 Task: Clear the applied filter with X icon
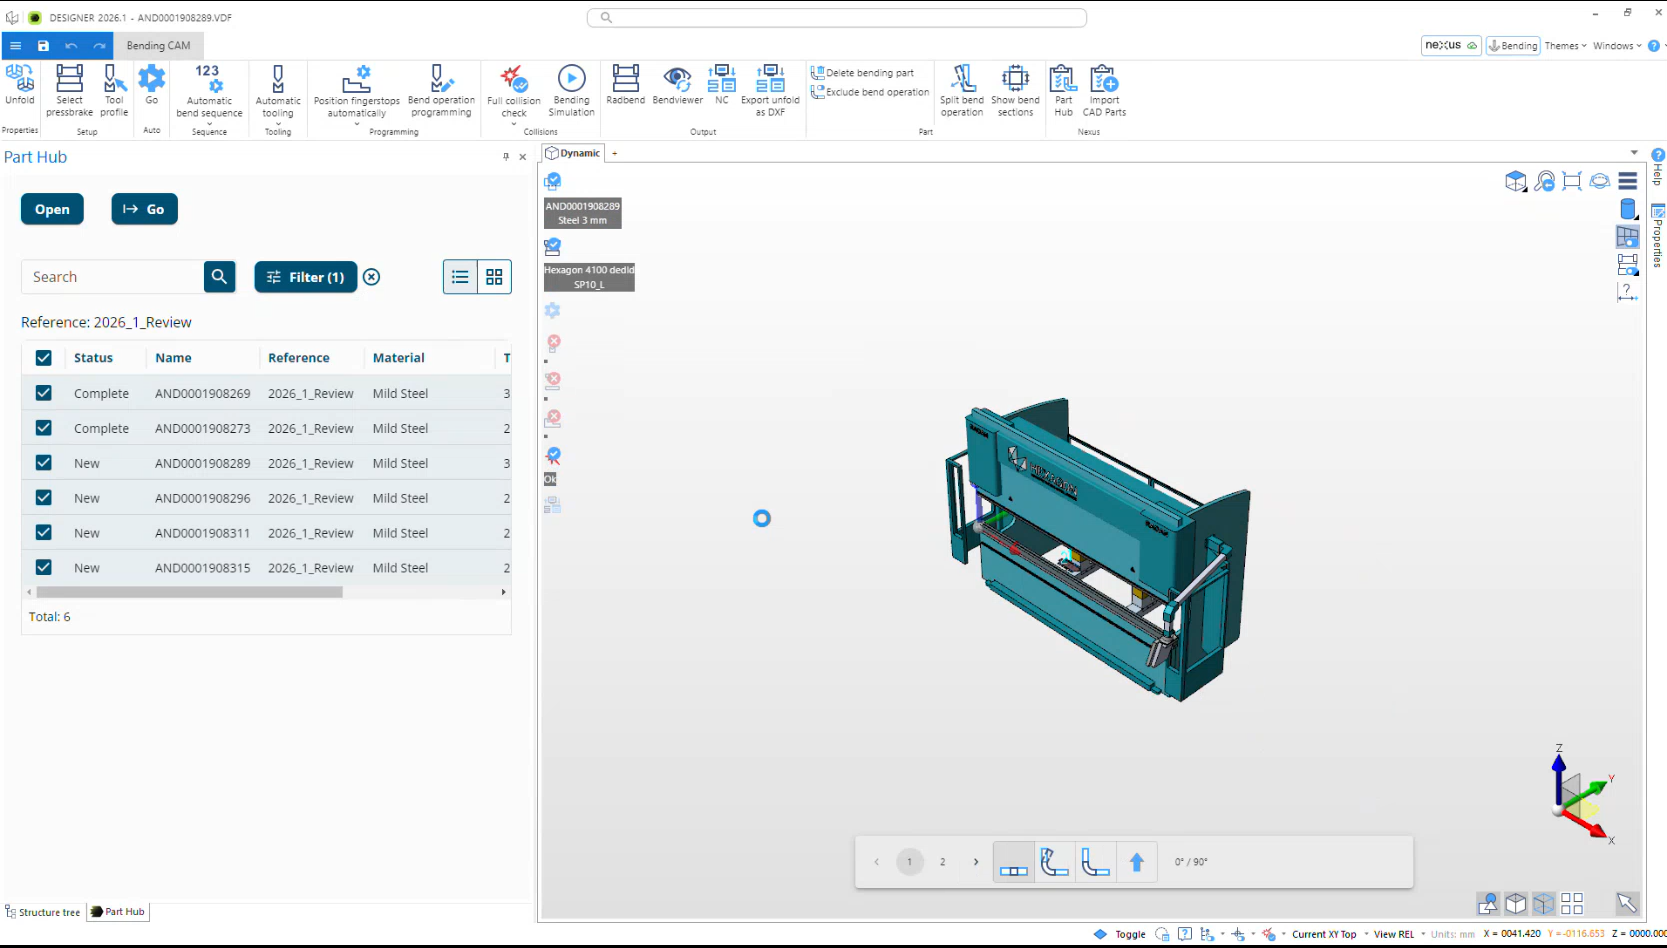click(371, 277)
